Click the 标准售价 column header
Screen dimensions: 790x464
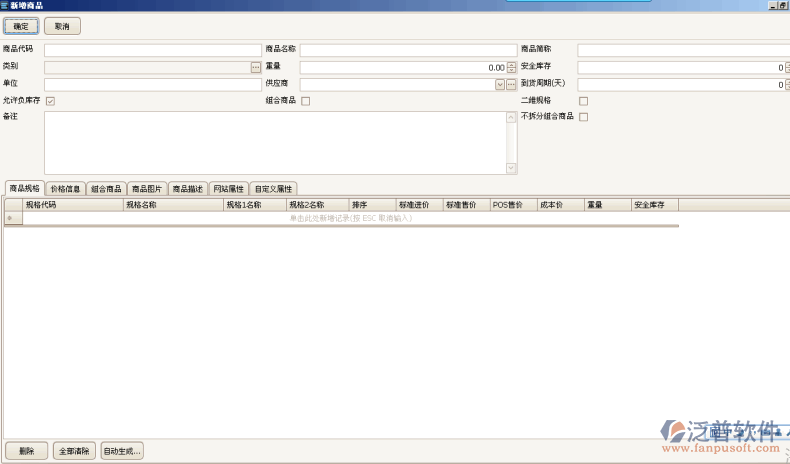467,205
